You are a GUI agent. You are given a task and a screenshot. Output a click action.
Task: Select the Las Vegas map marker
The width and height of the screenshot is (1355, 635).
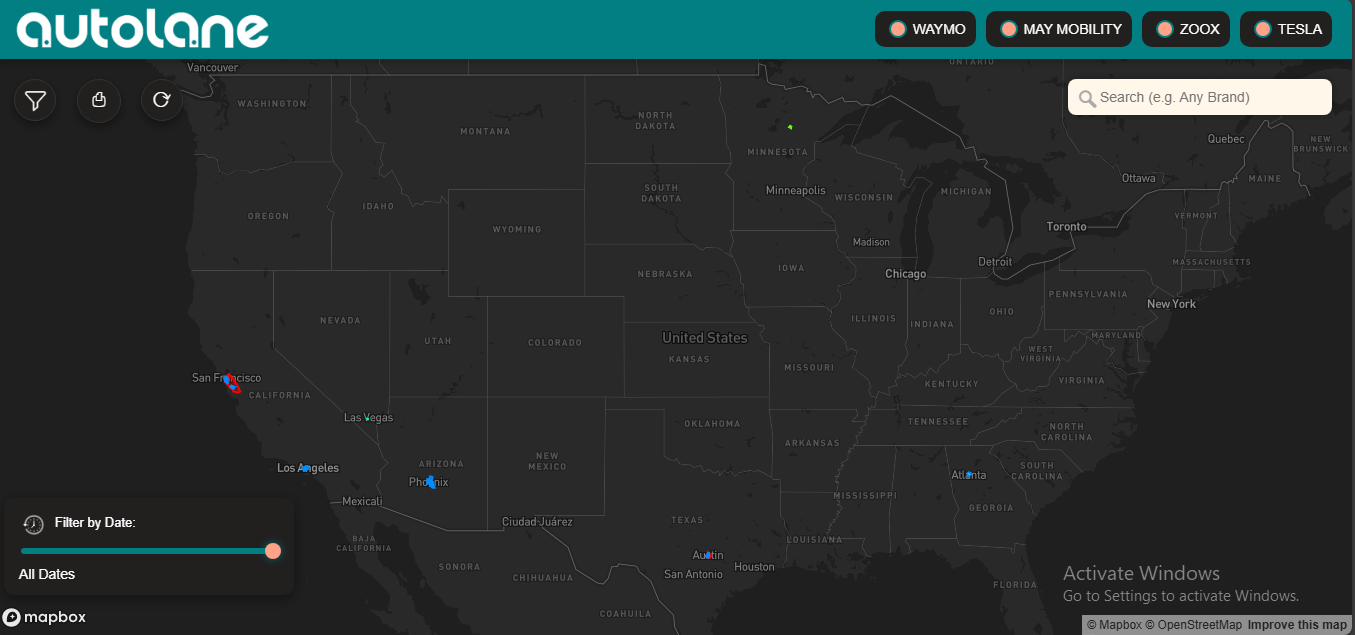coord(367,418)
